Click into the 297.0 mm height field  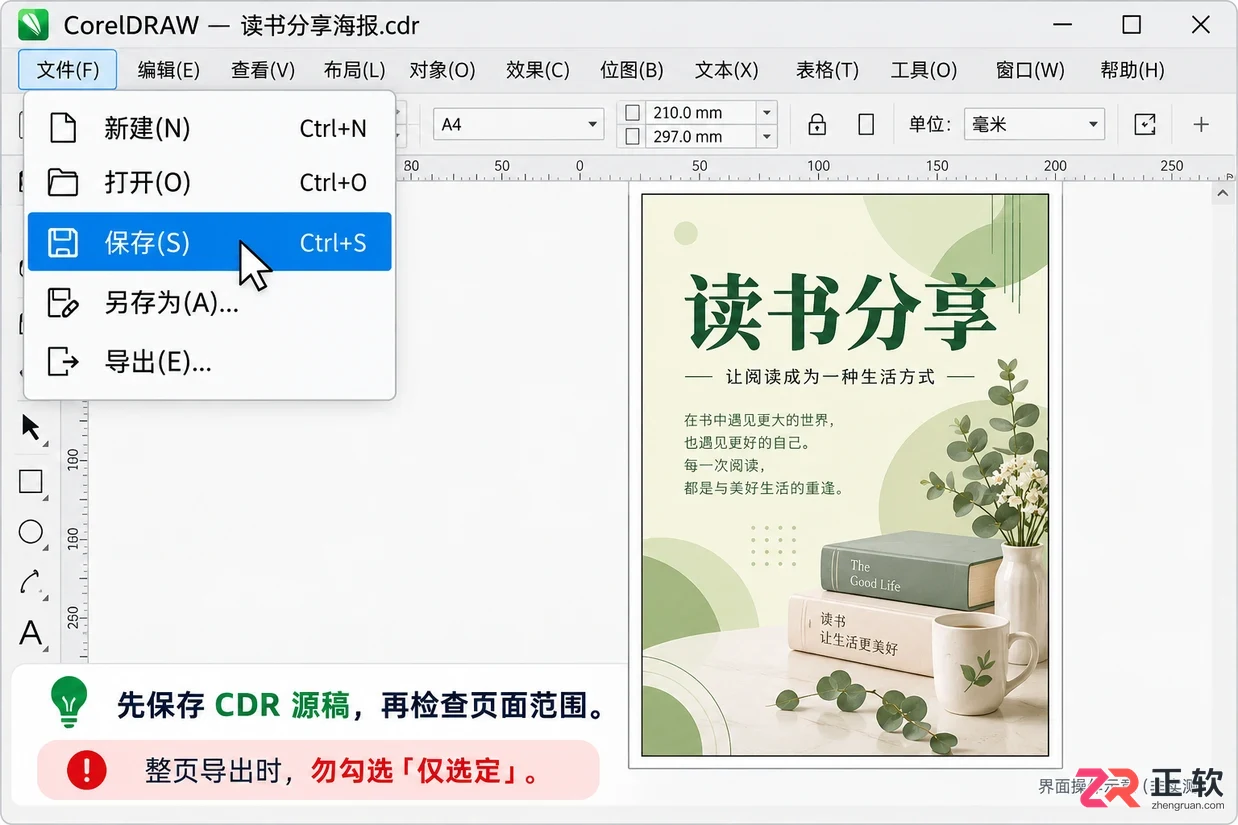tap(701, 137)
